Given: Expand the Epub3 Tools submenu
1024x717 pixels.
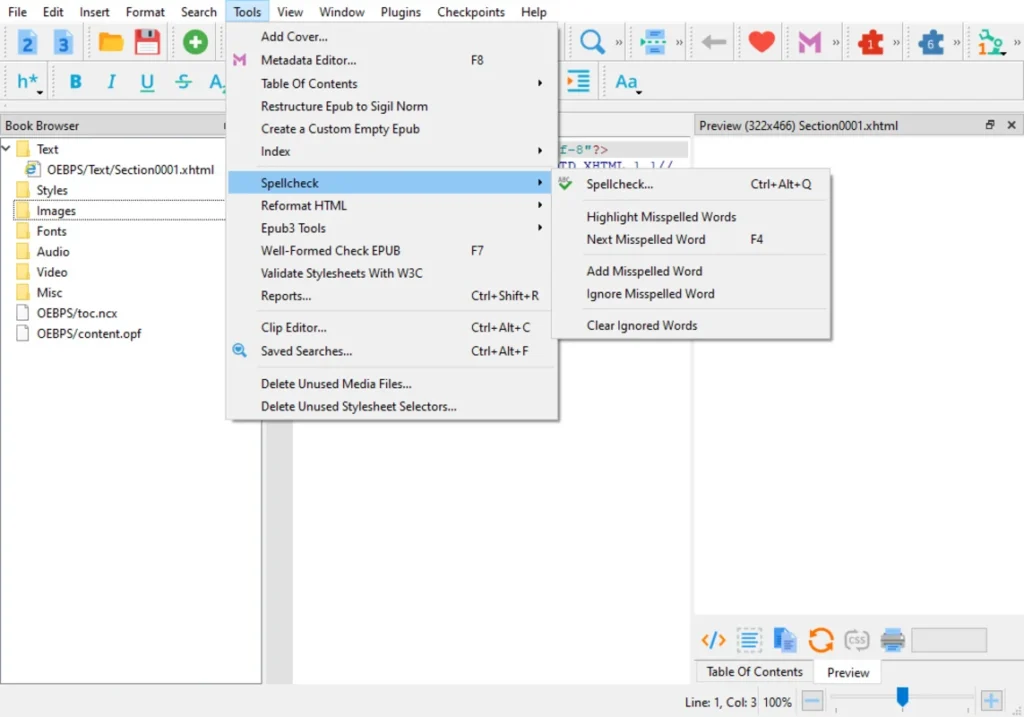Looking at the screenshot, I should 392,228.
